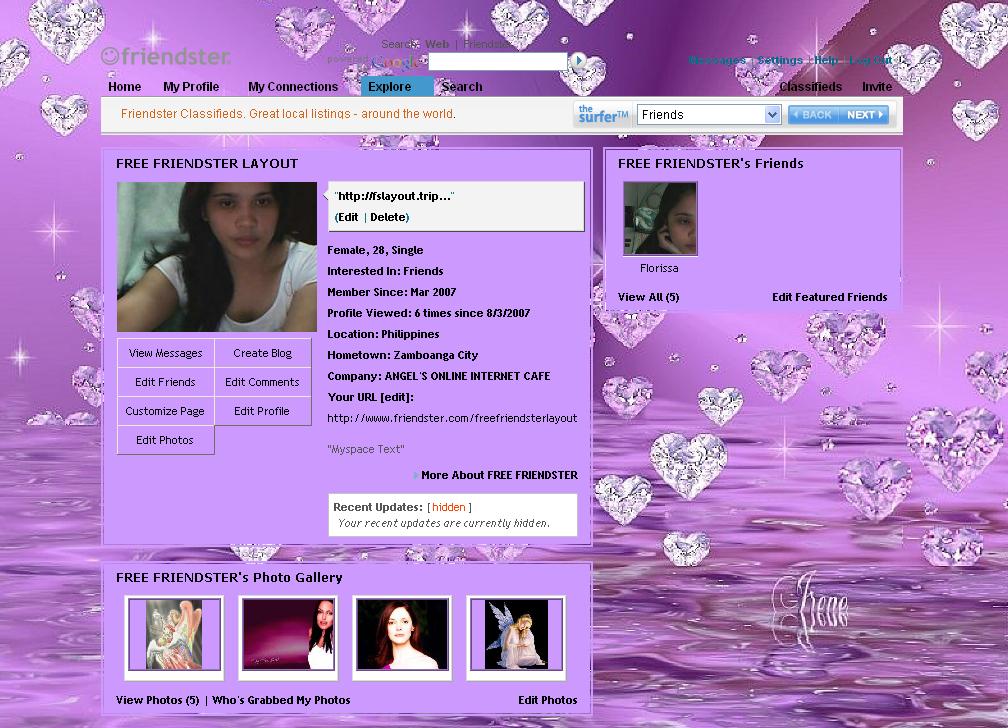Click Delete in the shoutout box
1008x728 pixels.
(x=388, y=217)
